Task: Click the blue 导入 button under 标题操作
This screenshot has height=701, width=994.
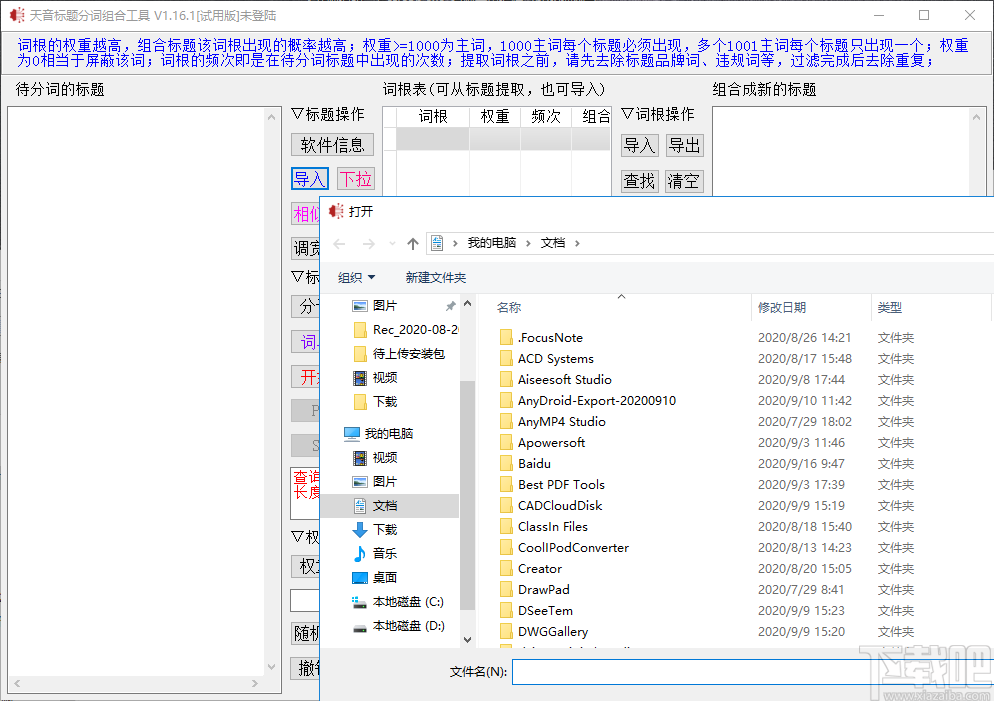Action: tap(310, 179)
